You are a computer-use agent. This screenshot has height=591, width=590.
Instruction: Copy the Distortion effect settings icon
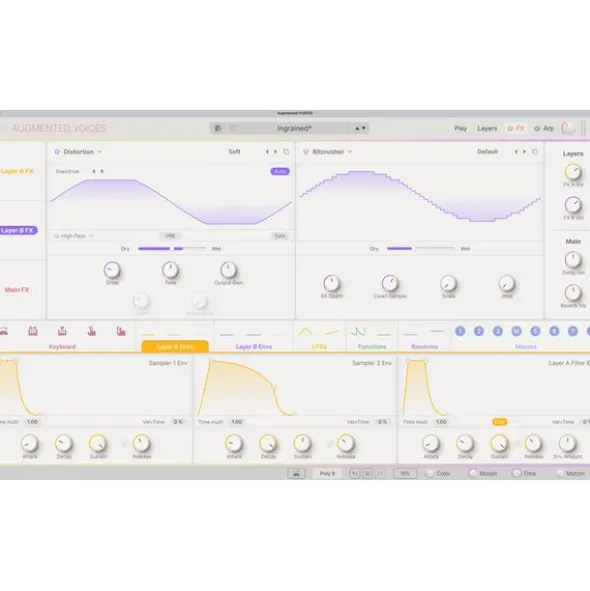(286, 152)
